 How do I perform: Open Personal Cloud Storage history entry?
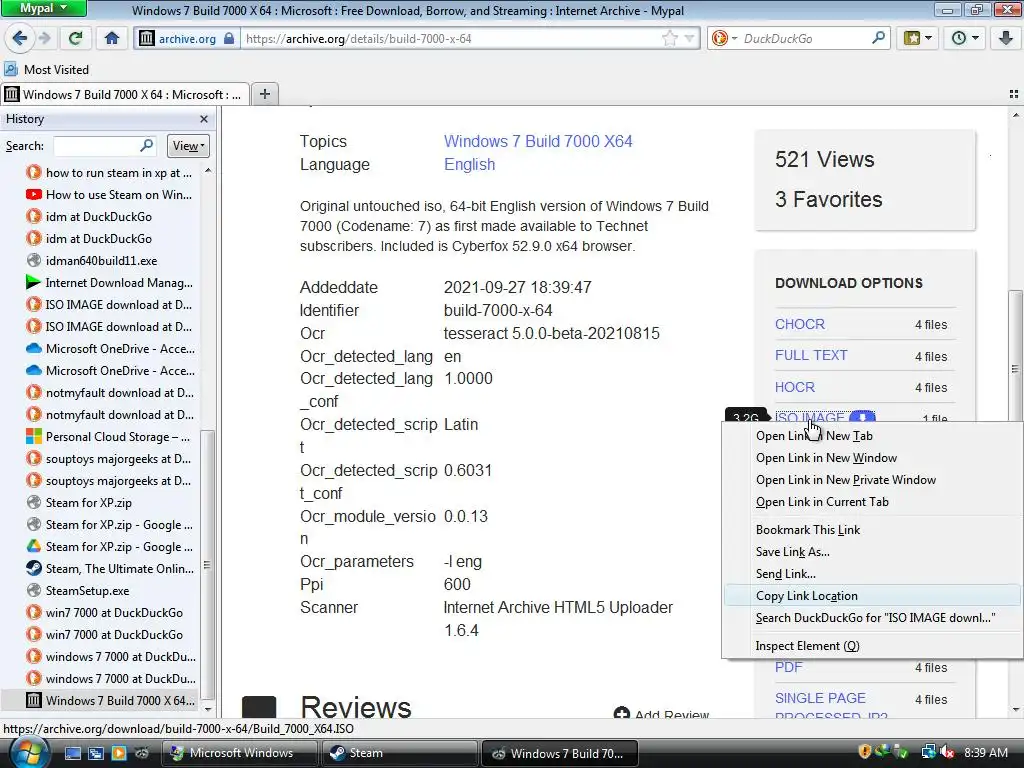(x=109, y=437)
